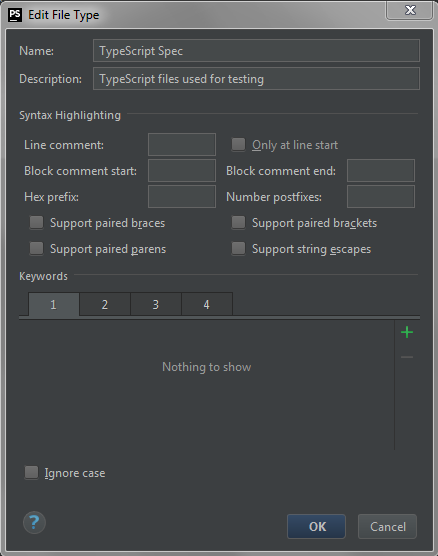This screenshot has width=438, height=556.
Task: Click the green plus add keyword icon
Action: (407, 332)
